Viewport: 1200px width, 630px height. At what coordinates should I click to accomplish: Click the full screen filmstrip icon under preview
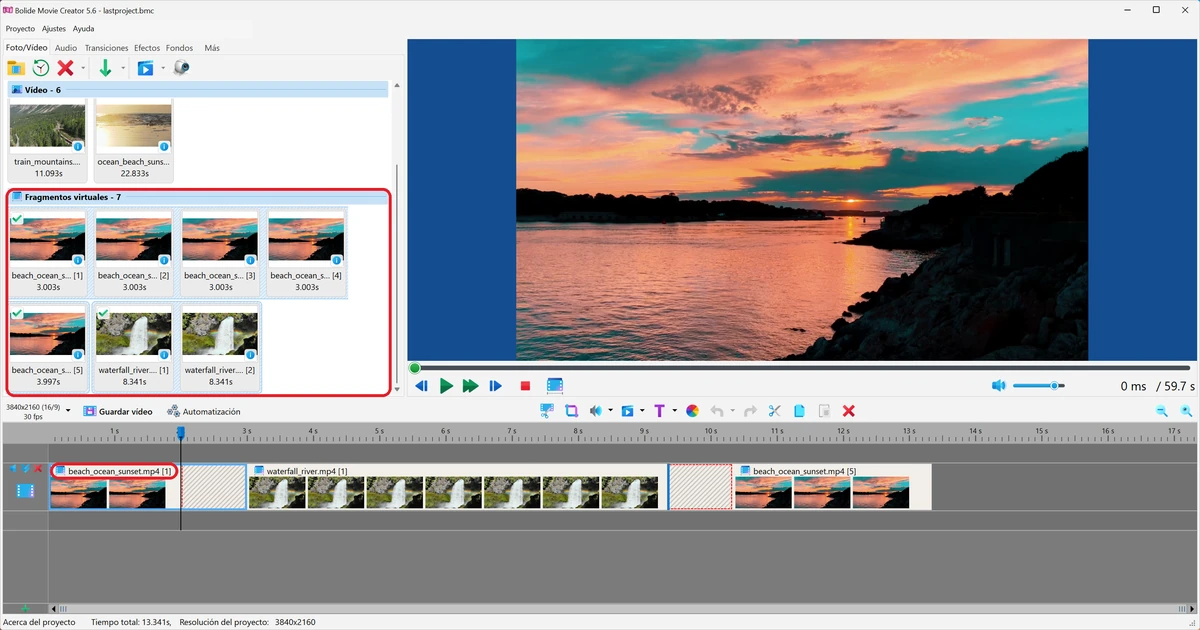pos(555,386)
